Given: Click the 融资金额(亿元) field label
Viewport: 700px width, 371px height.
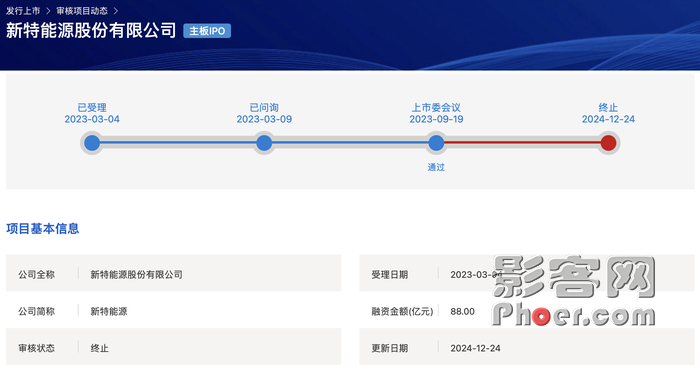Looking at the screenshot, I should [x=402, y=311].
